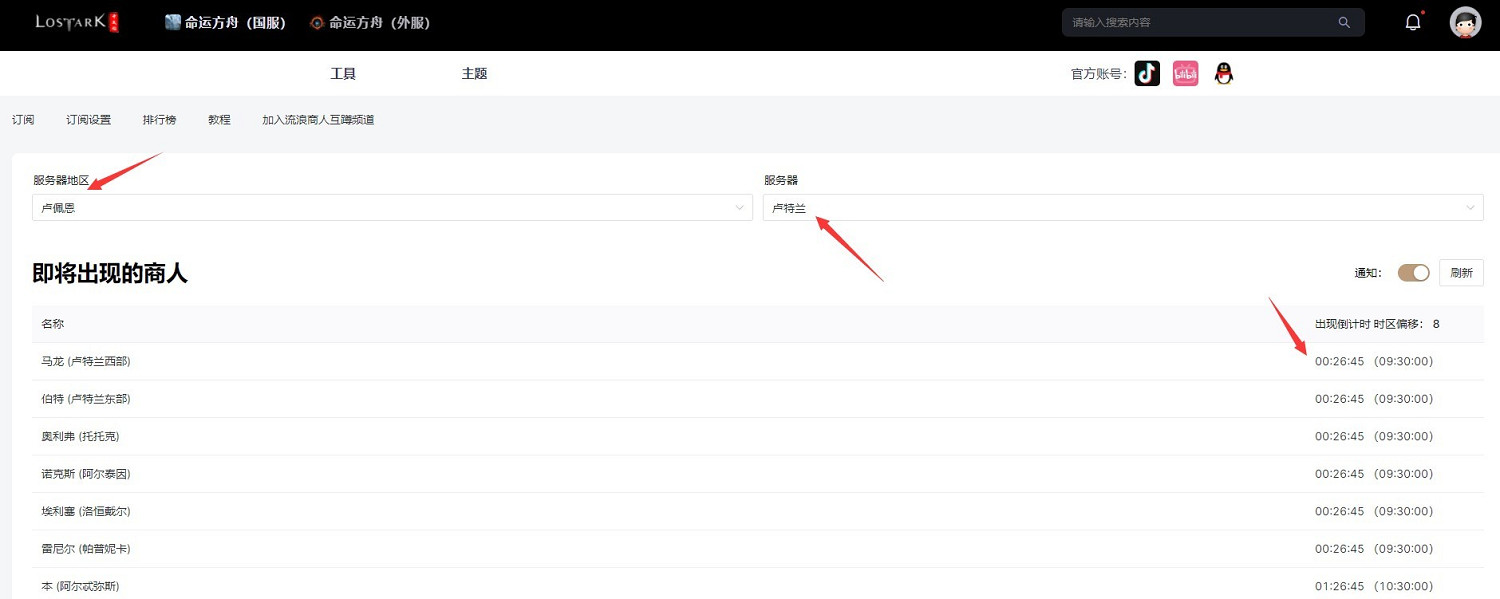This screenshot has height=599, width=1500.
Task: Toggle the 通知 notification switch
Action: [1413, 272]
